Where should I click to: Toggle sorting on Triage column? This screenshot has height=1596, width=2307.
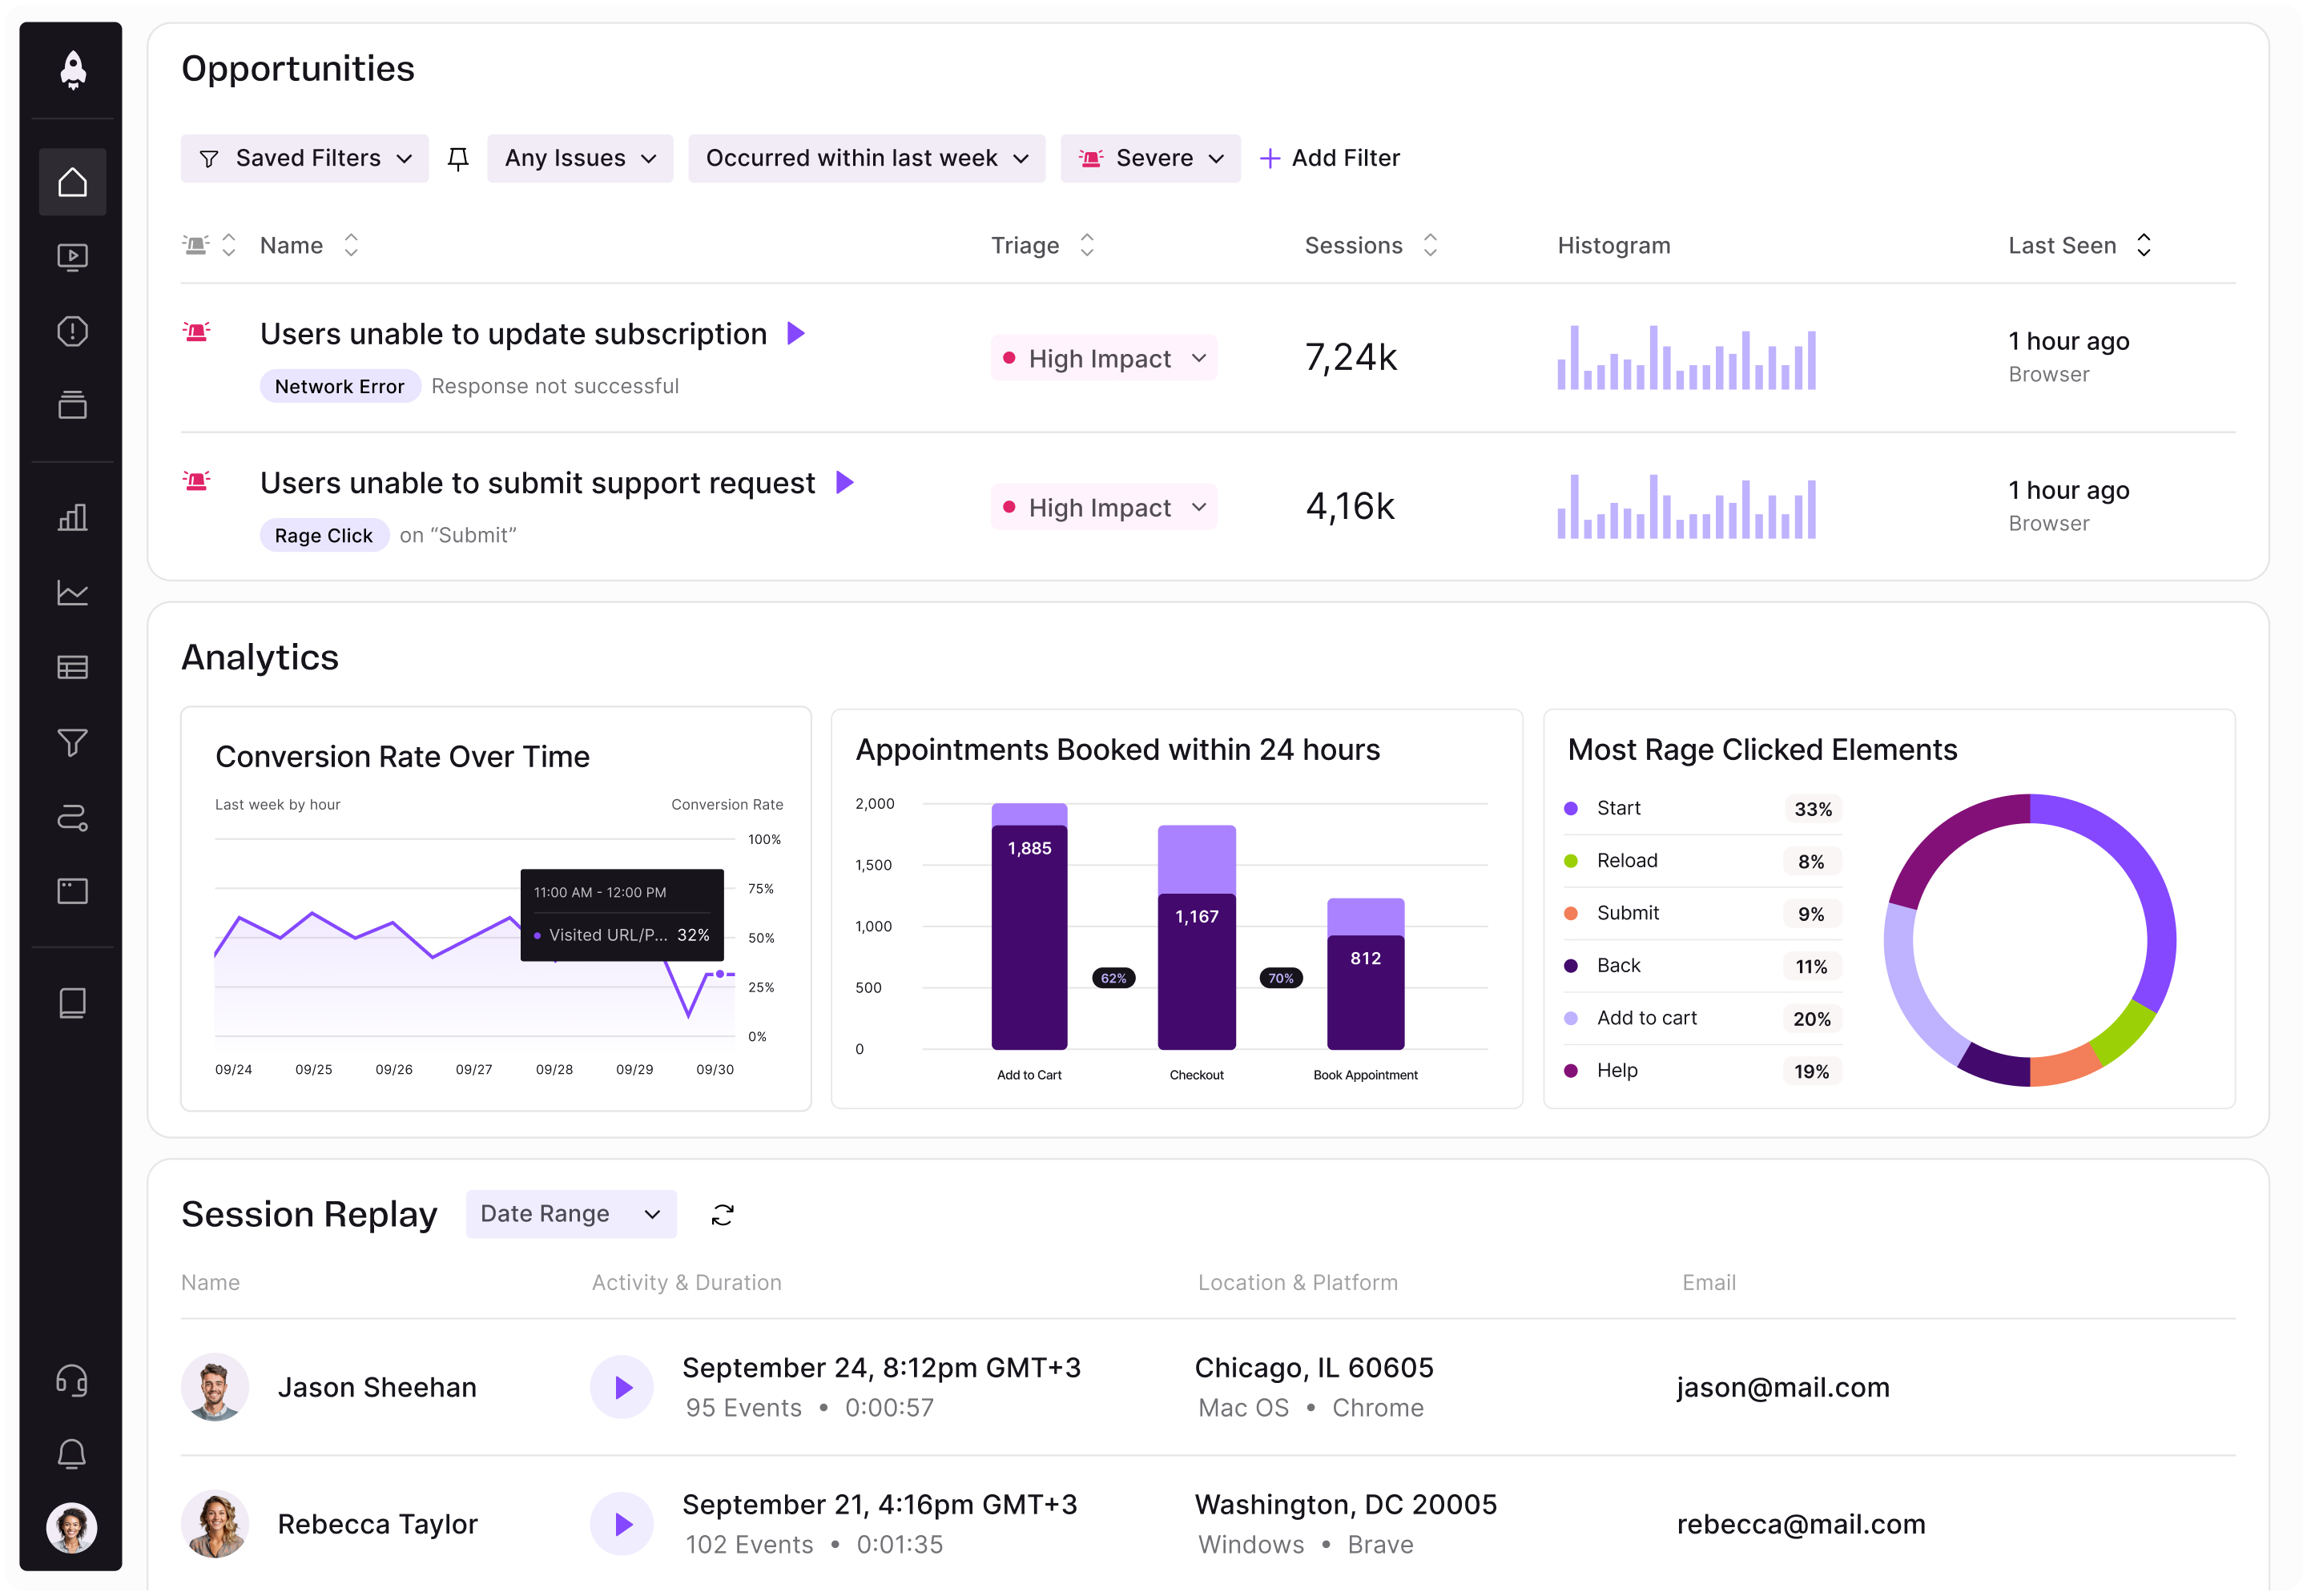point(1087,245)
